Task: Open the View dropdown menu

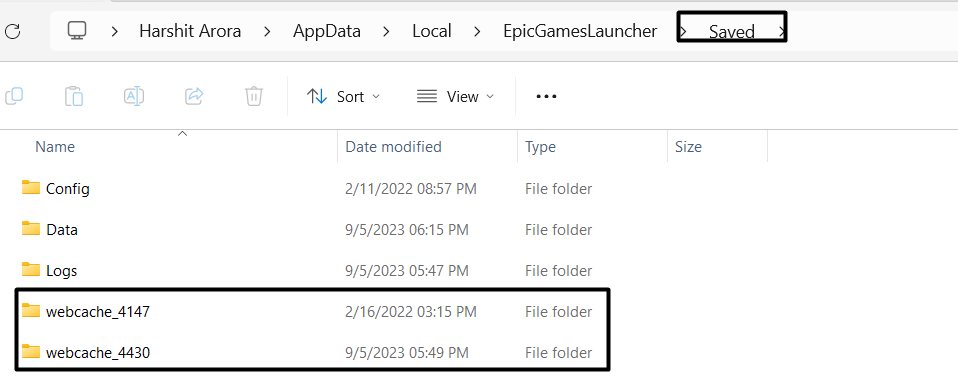Action: point(455,97)
